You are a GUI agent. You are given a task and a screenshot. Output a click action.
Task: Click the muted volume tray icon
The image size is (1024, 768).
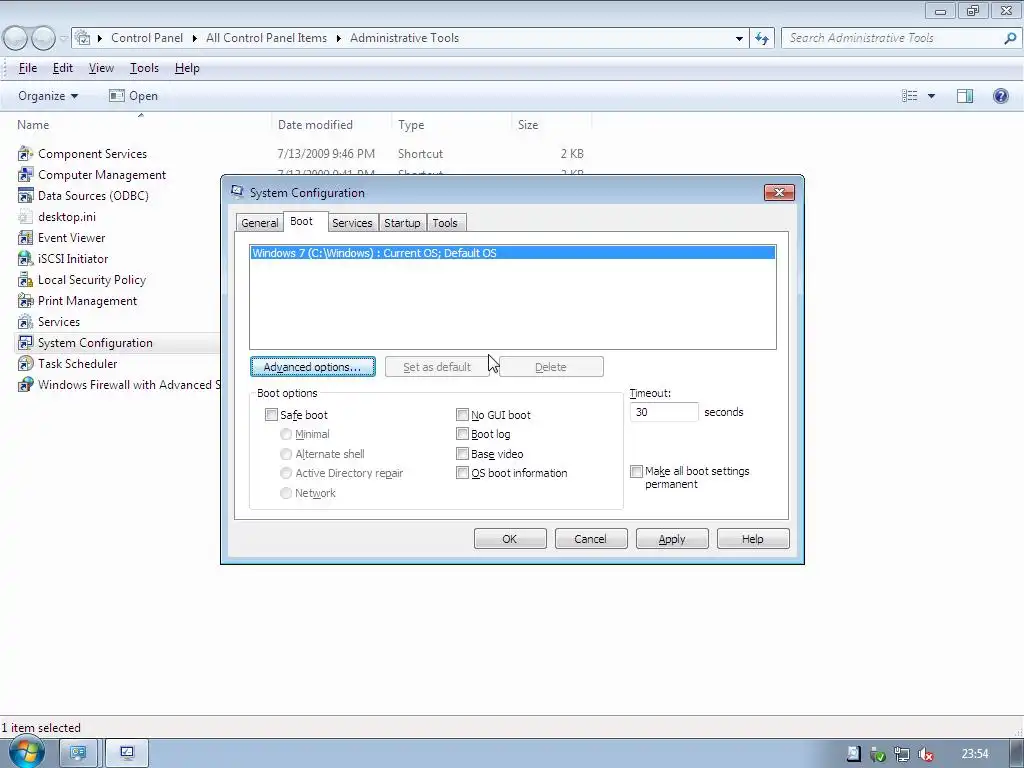click(925, 754)
